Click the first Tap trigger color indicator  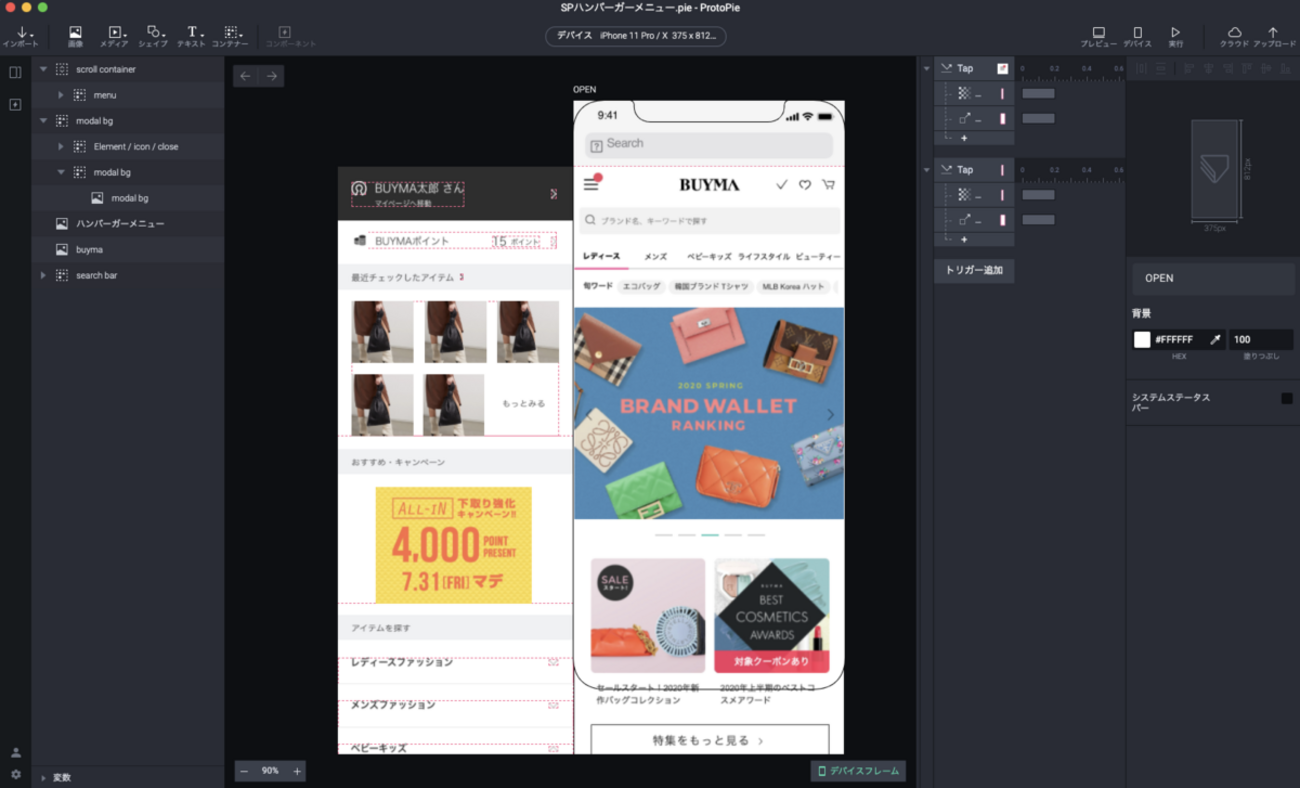[1003, 68]
